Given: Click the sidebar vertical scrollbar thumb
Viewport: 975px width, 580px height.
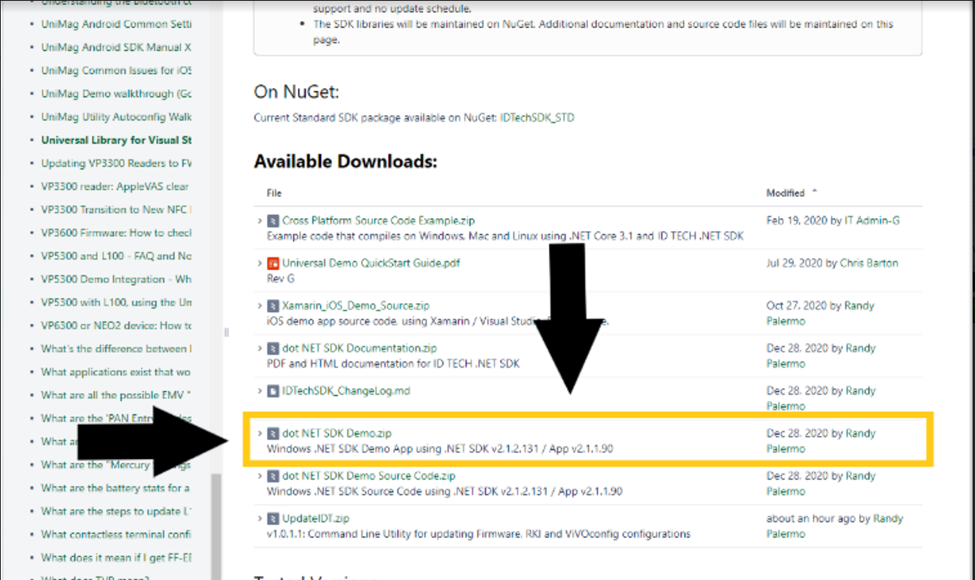Looking at the screenshot, I should [x=216, y=527].
